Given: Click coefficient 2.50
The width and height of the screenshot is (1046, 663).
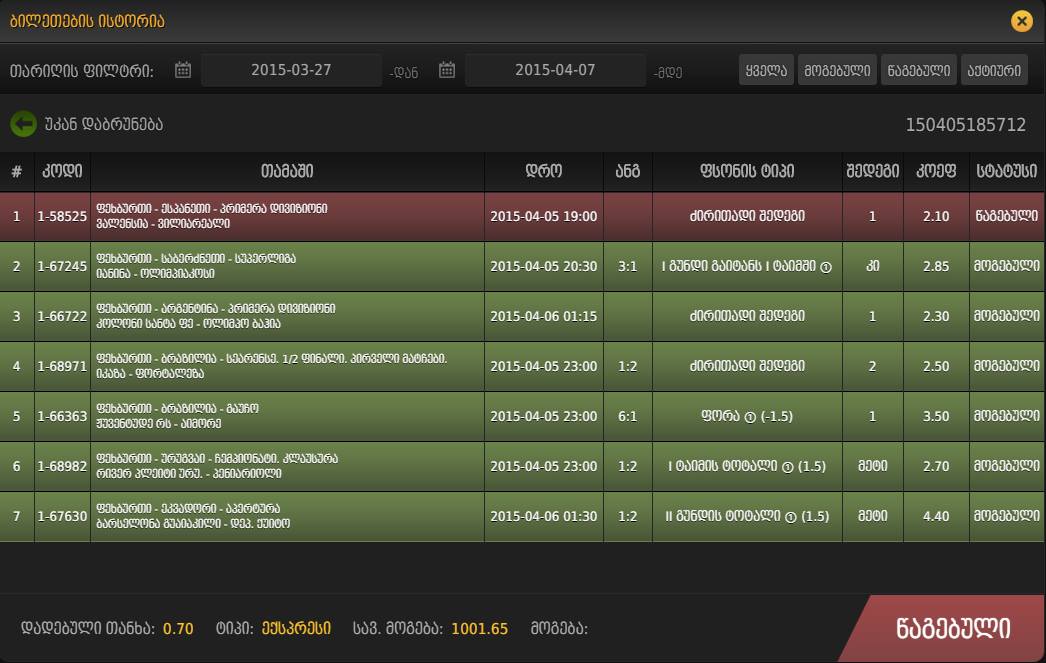Looking at the screenshot, I should tap(936, 366).
